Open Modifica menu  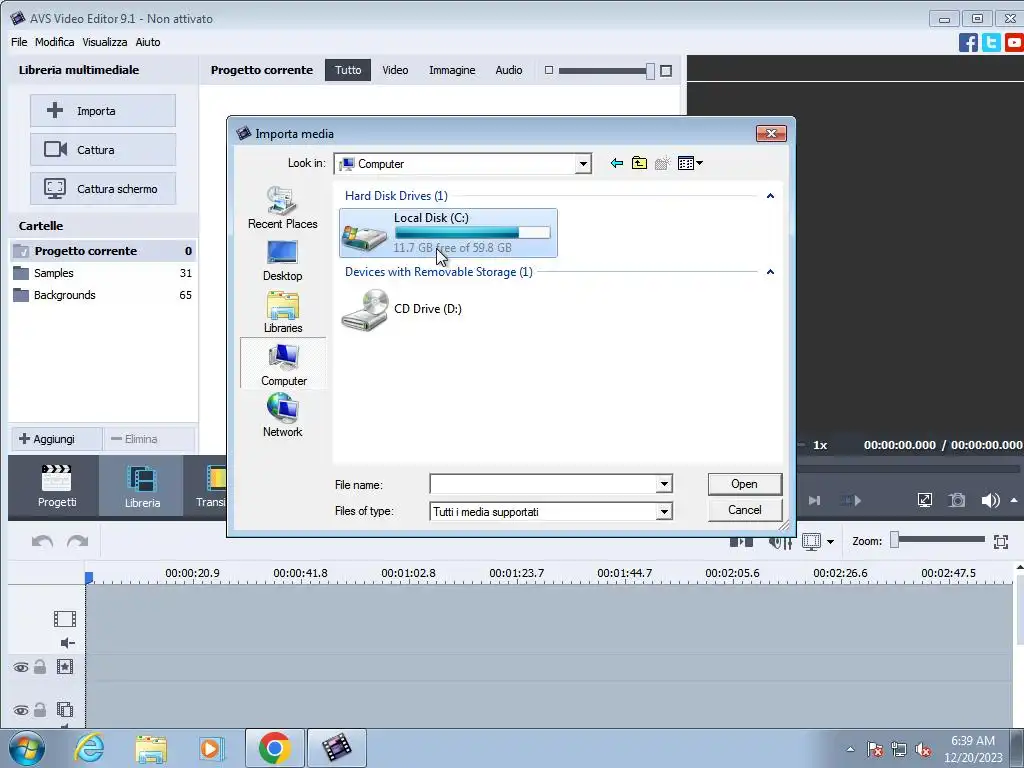tap(55, 42)
